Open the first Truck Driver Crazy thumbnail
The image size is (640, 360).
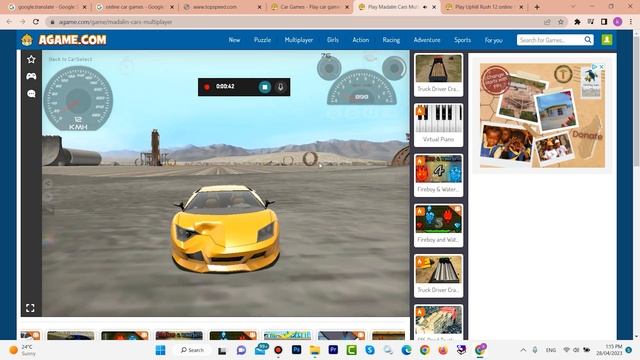[x=438, y=75]
